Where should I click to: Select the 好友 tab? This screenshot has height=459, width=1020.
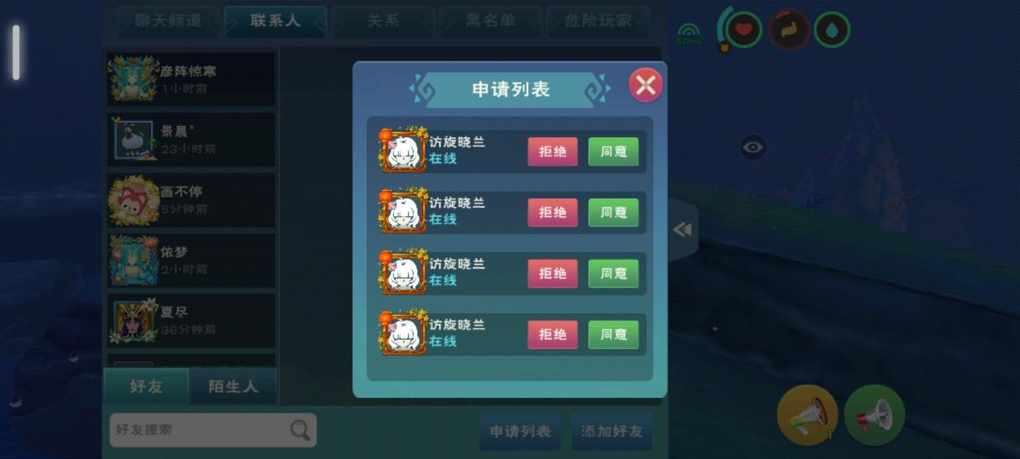(x=146, y=387)
